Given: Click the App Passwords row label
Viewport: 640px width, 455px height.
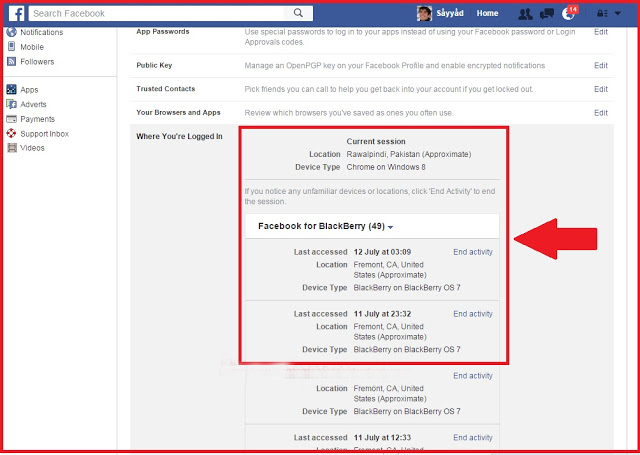Looking at the screenshot, I should [163, 32].
